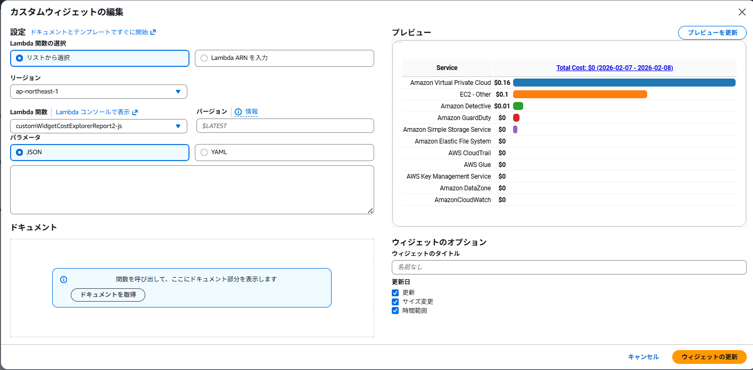
Task: Open the ap-northeast-1 region dropdown
Action: pos(98,91)
